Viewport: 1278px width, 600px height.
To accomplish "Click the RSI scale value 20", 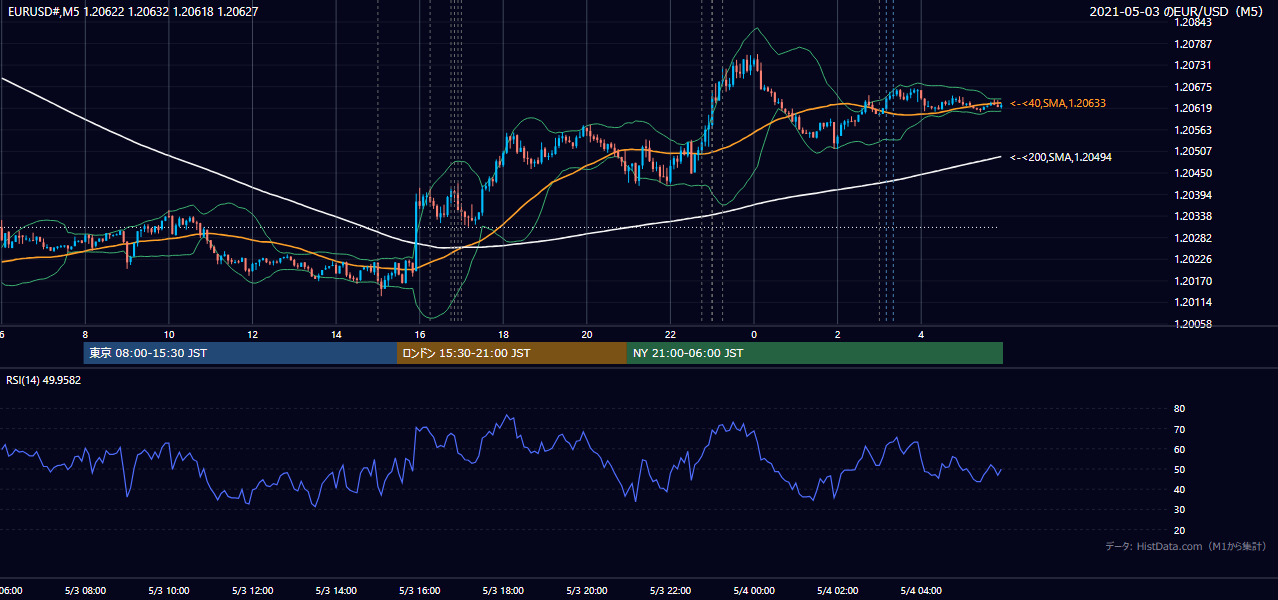I will pos(1179,530).
